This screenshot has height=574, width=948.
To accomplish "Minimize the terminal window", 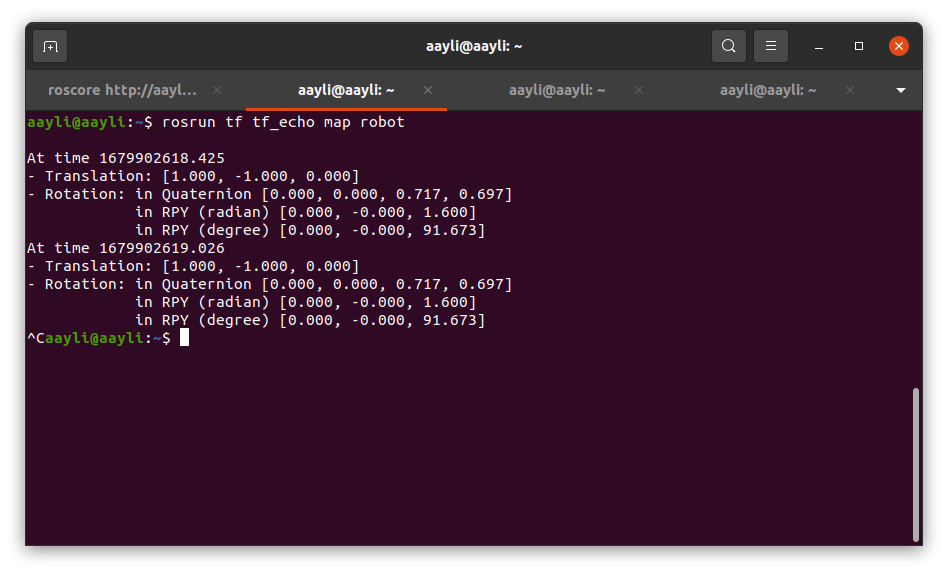I will coord(819,46).
